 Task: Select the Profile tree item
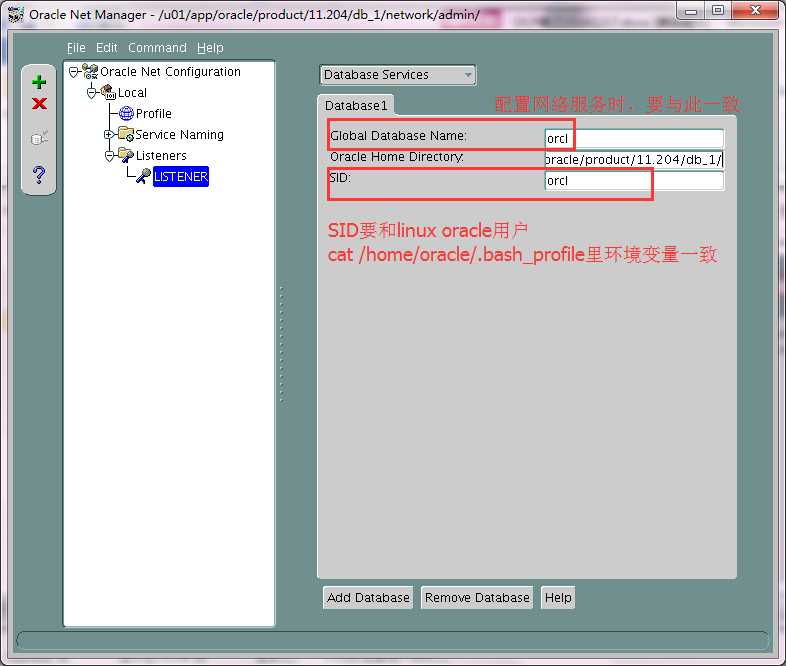click(x=153, y=114)
